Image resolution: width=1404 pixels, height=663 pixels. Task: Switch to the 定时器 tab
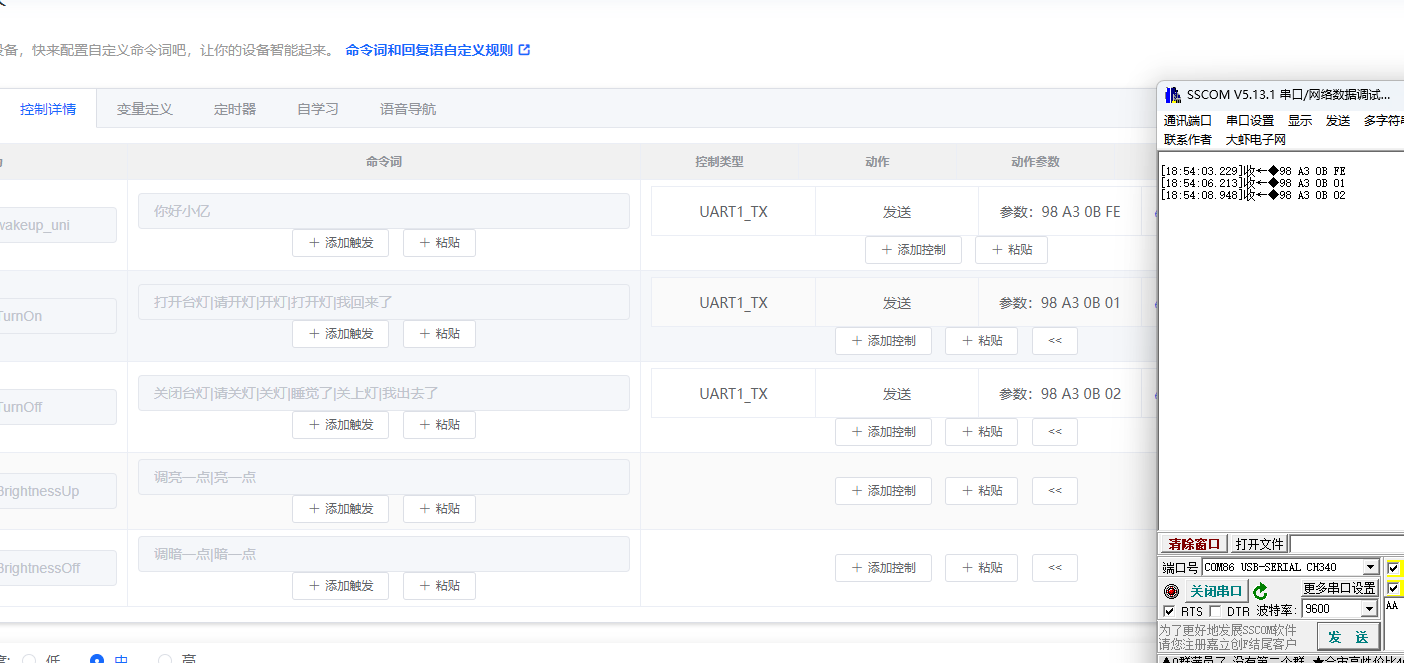235,109
